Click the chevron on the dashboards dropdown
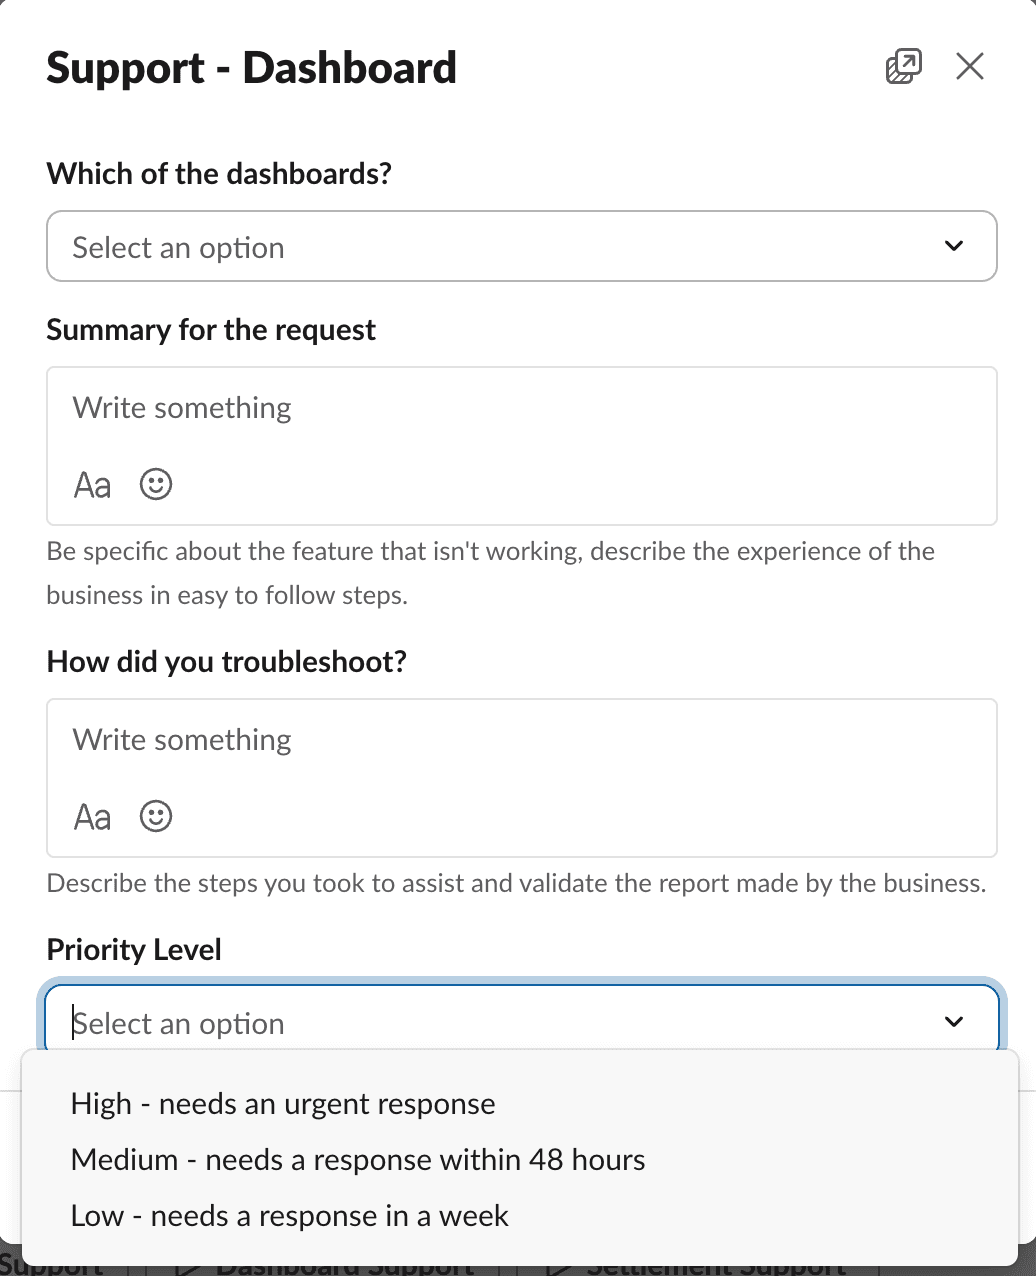 point(954,246)
